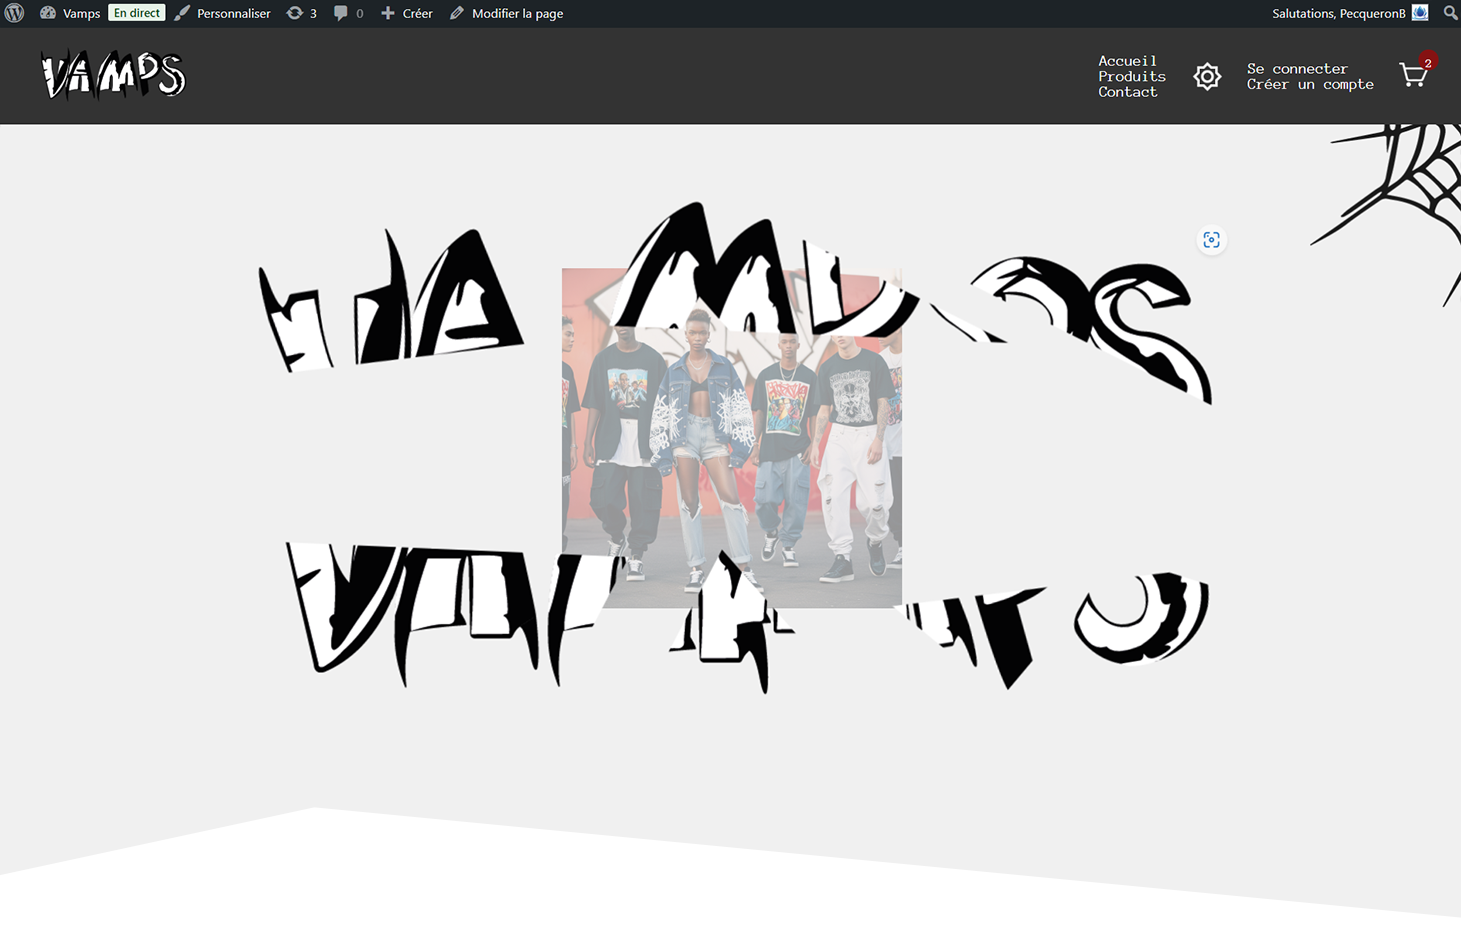Viewport: 1461px width, 931px height.
Task: Click Créer un compte link
Action: click(1310, 85)
